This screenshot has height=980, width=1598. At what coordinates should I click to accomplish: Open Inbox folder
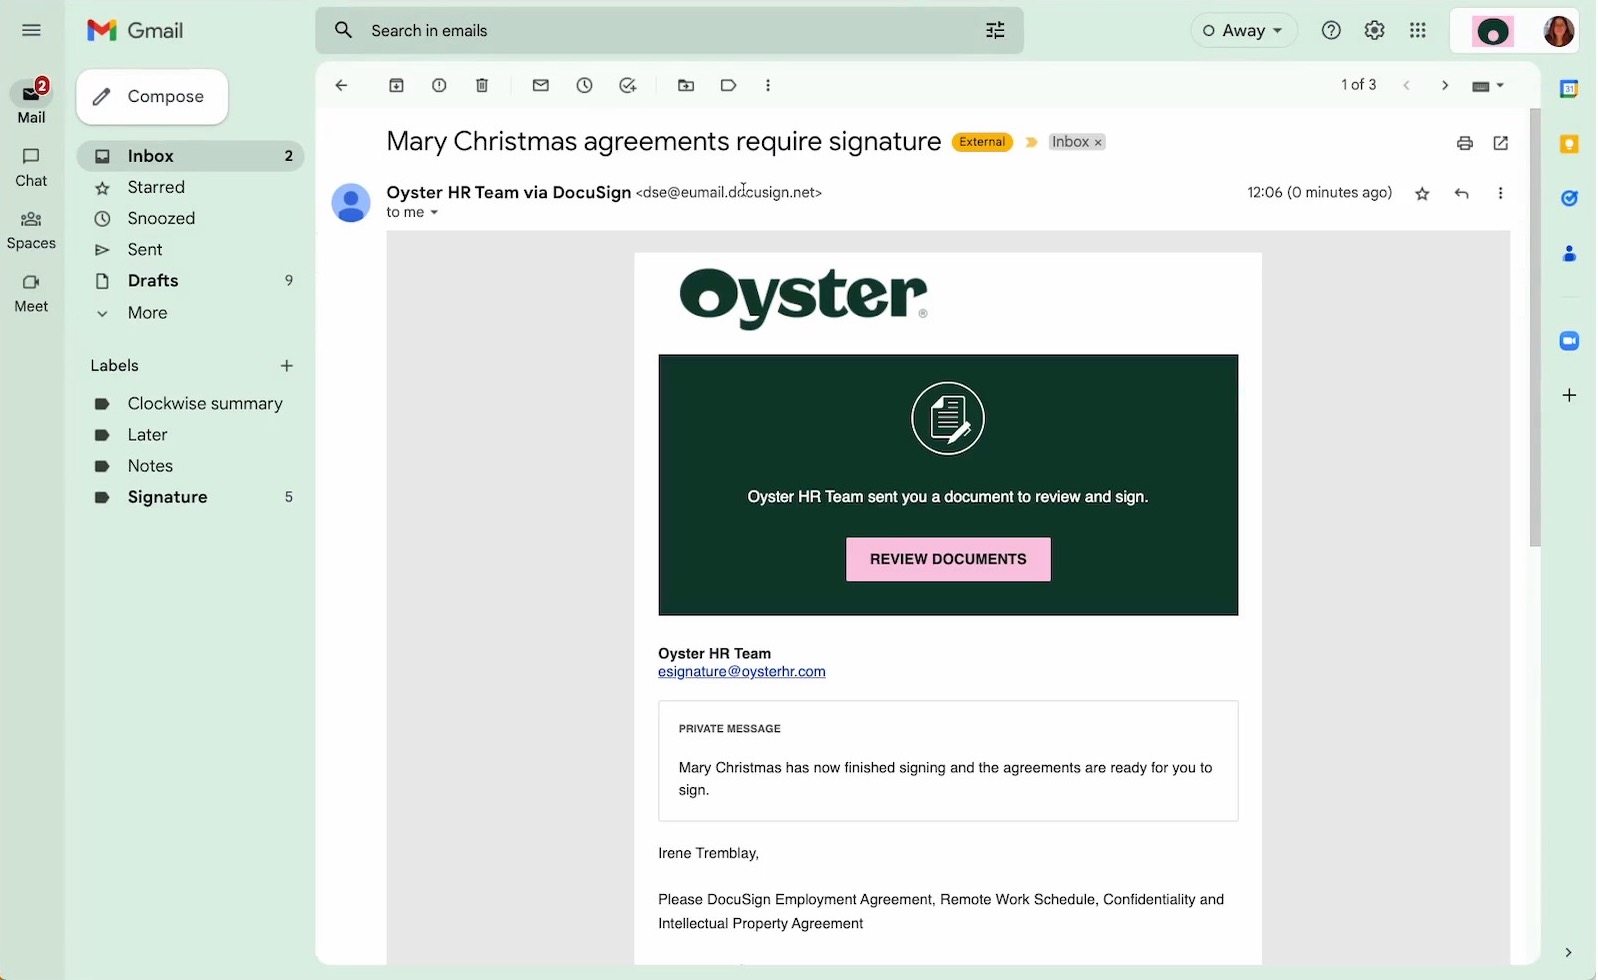click(x=191, y=156)
